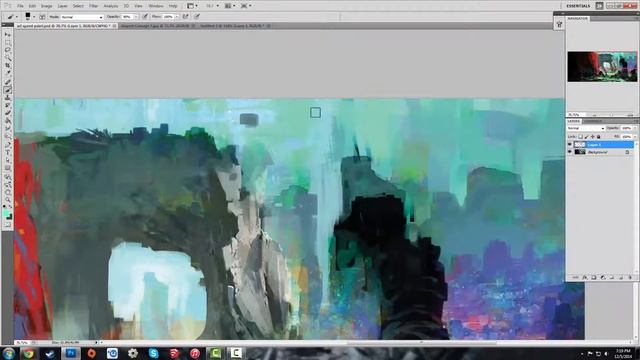Toggle lock transparent pixels
Viewport: 640px width, 360px height.
pyautogui.click(x=581, y=137)
